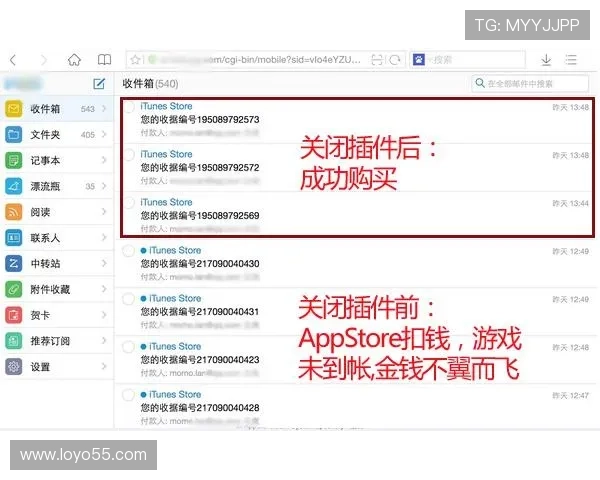The image size is (600, 480).
Task: Expand the 漂流瓶 row chevron
Action: coord(104,186)
